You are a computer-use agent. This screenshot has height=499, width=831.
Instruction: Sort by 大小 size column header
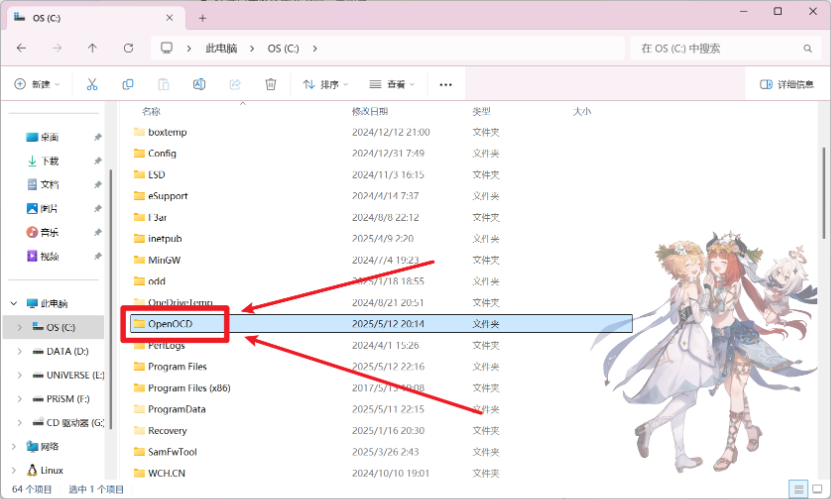pyautogui.click(x=581, y=111)
